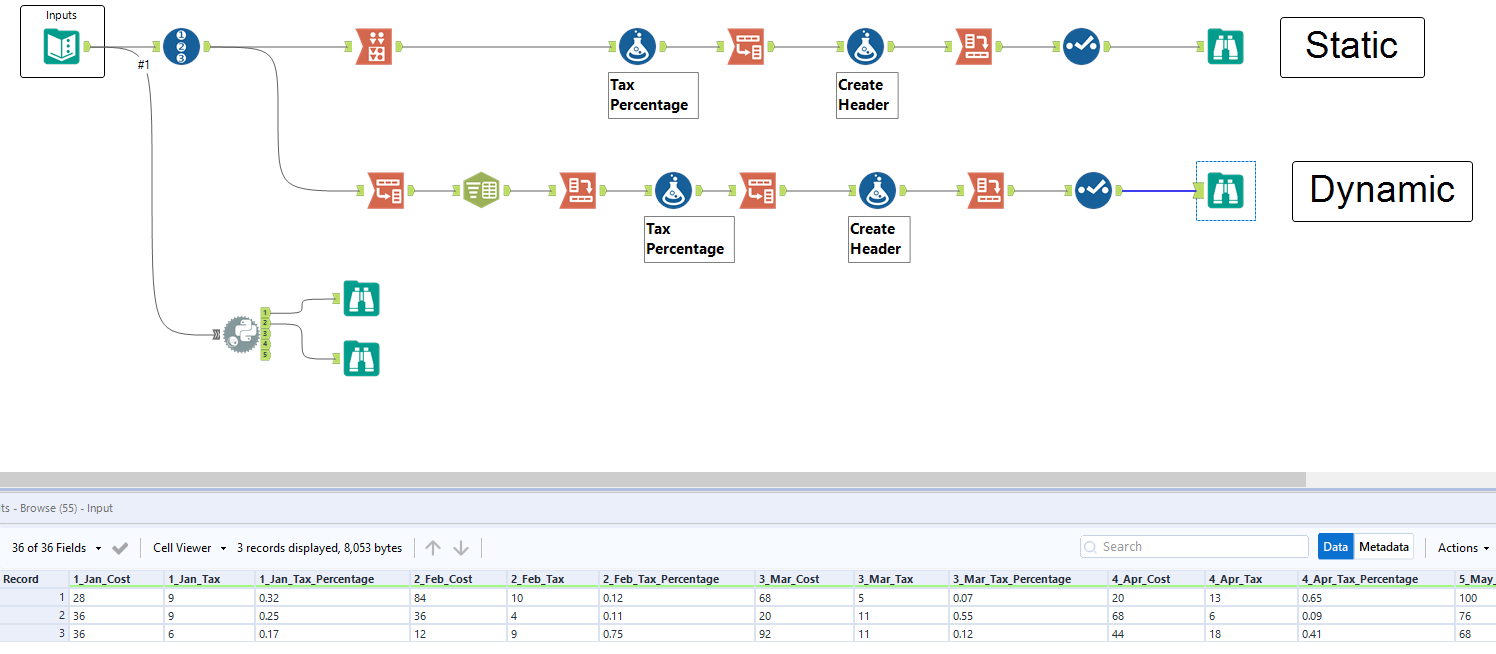The width and height of the screenshot is (1496, 654).
Task: Click the green Summarize tool in Dynamic flow
Action: pos(481,189)
